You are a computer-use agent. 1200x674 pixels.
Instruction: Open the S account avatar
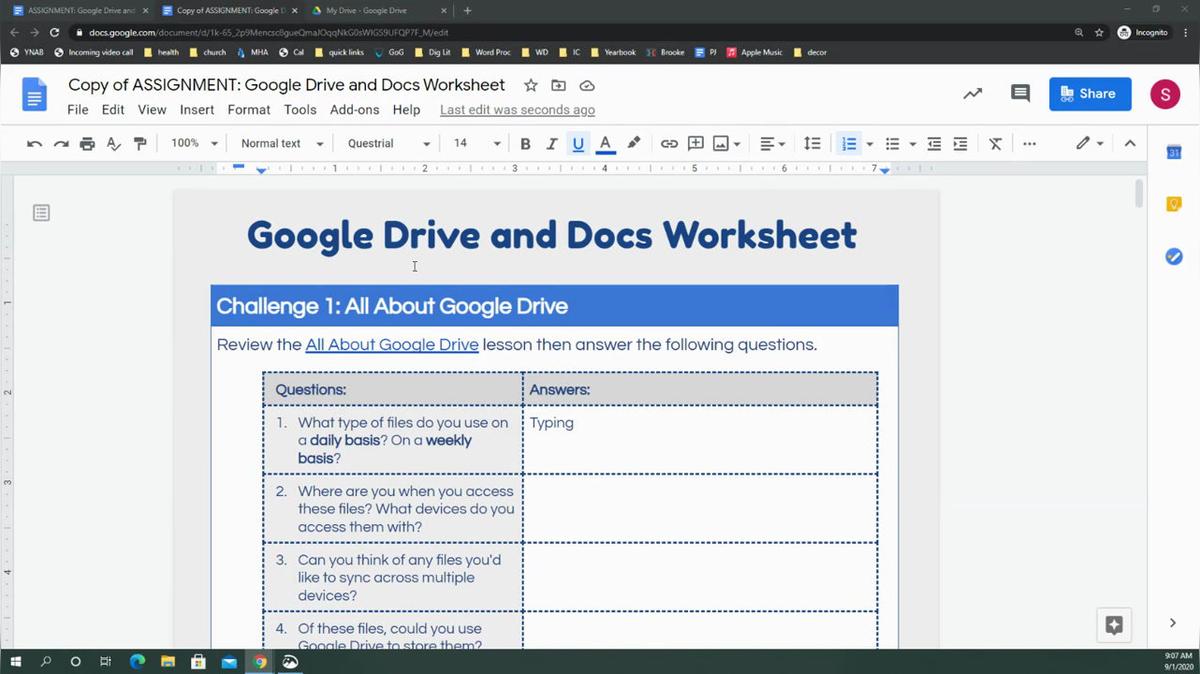coord(1164,94)
